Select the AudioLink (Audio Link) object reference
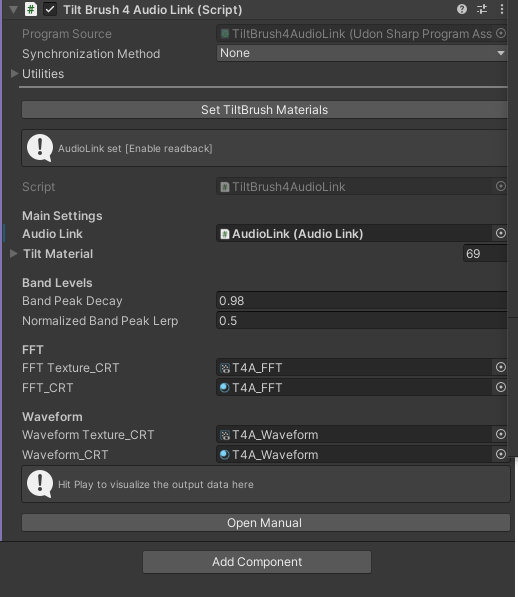518x597 pixels. point(355,233)
